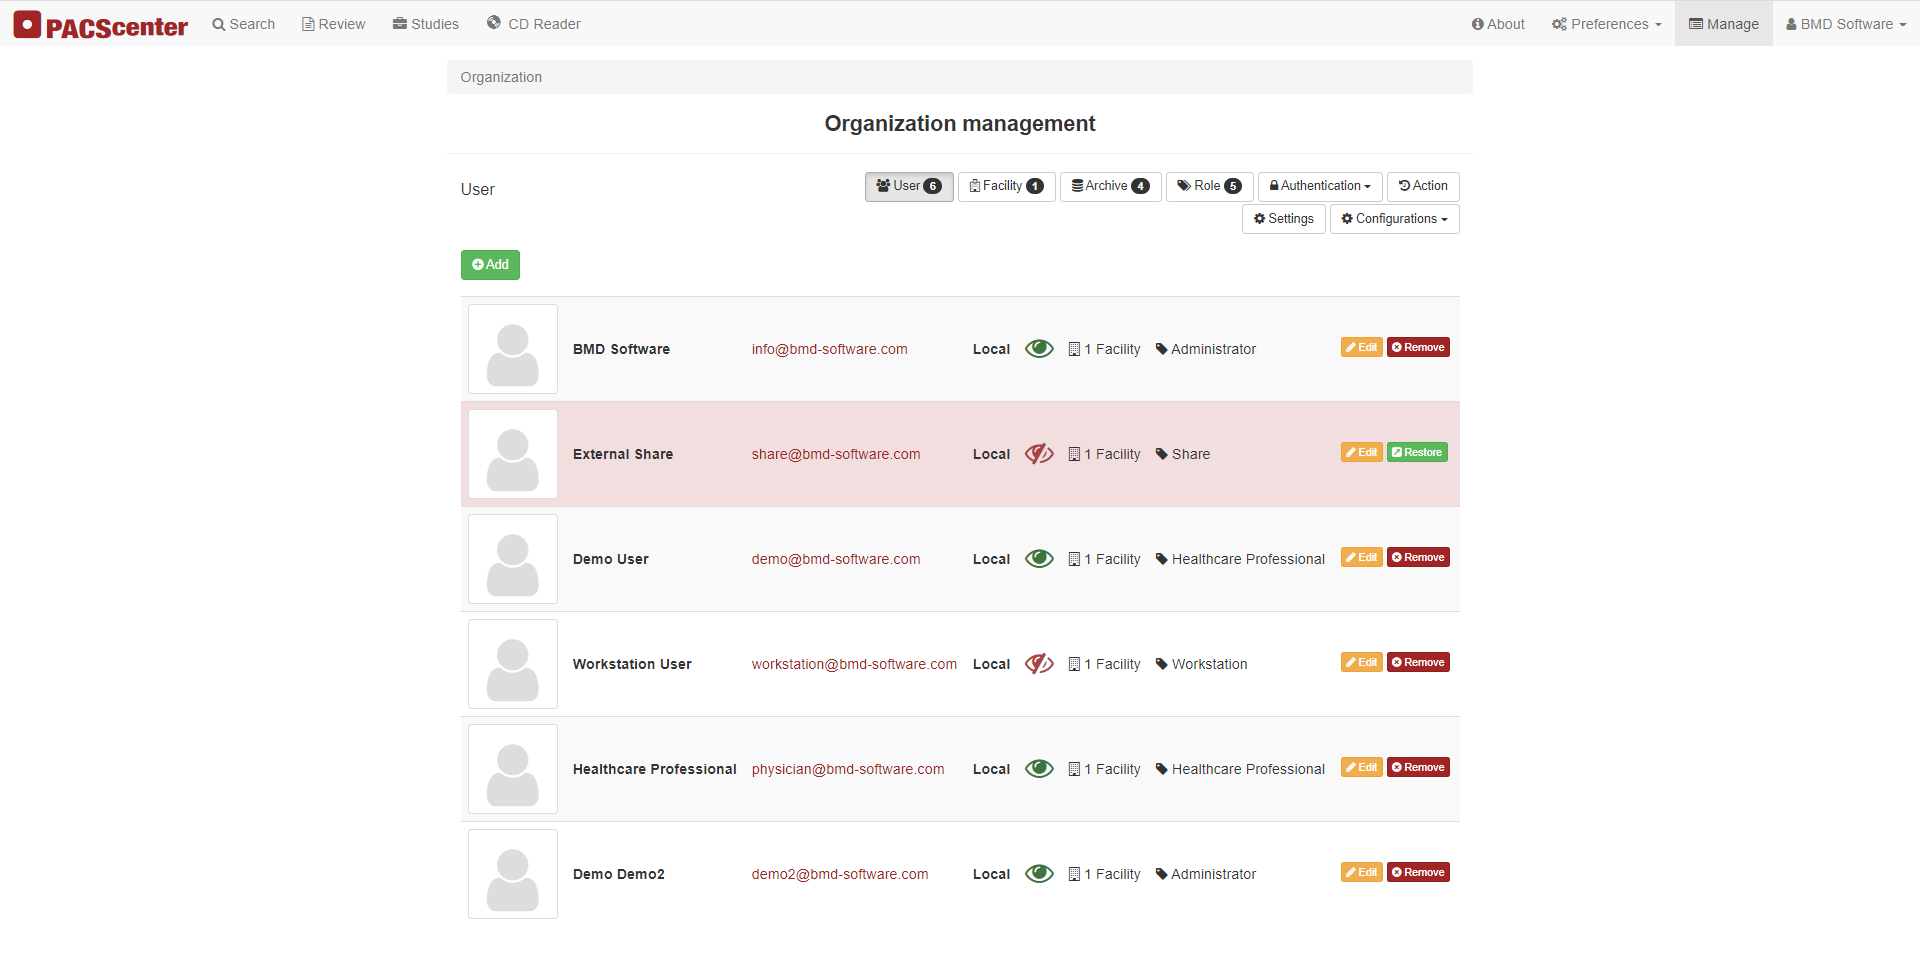1920x967 pixels.
Task: Open the Search page
Action: point(243,23)
